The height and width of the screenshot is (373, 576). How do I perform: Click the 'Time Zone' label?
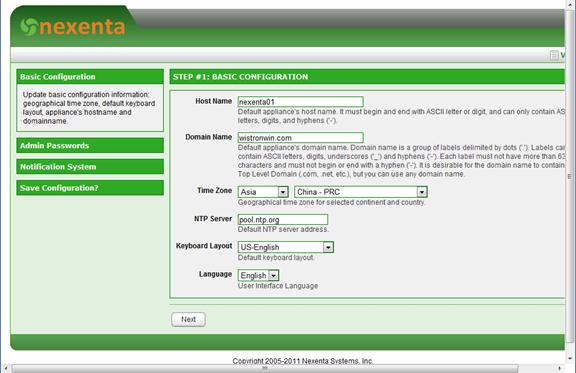click(x=215, y=190)
